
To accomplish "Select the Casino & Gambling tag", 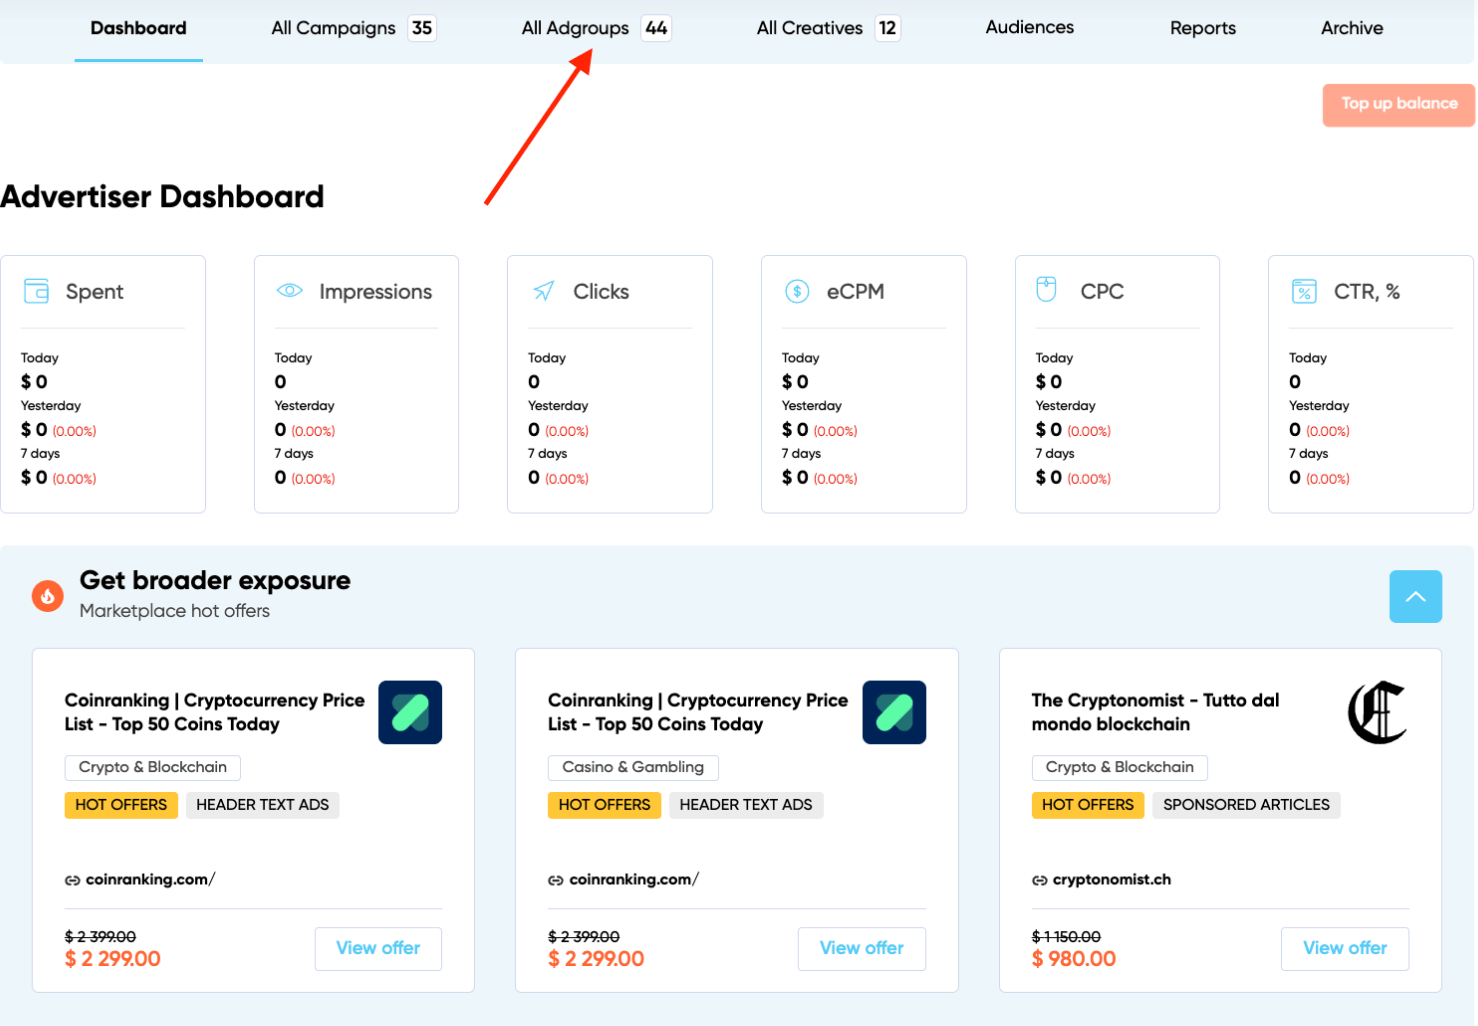I will (x=632, y=767).
